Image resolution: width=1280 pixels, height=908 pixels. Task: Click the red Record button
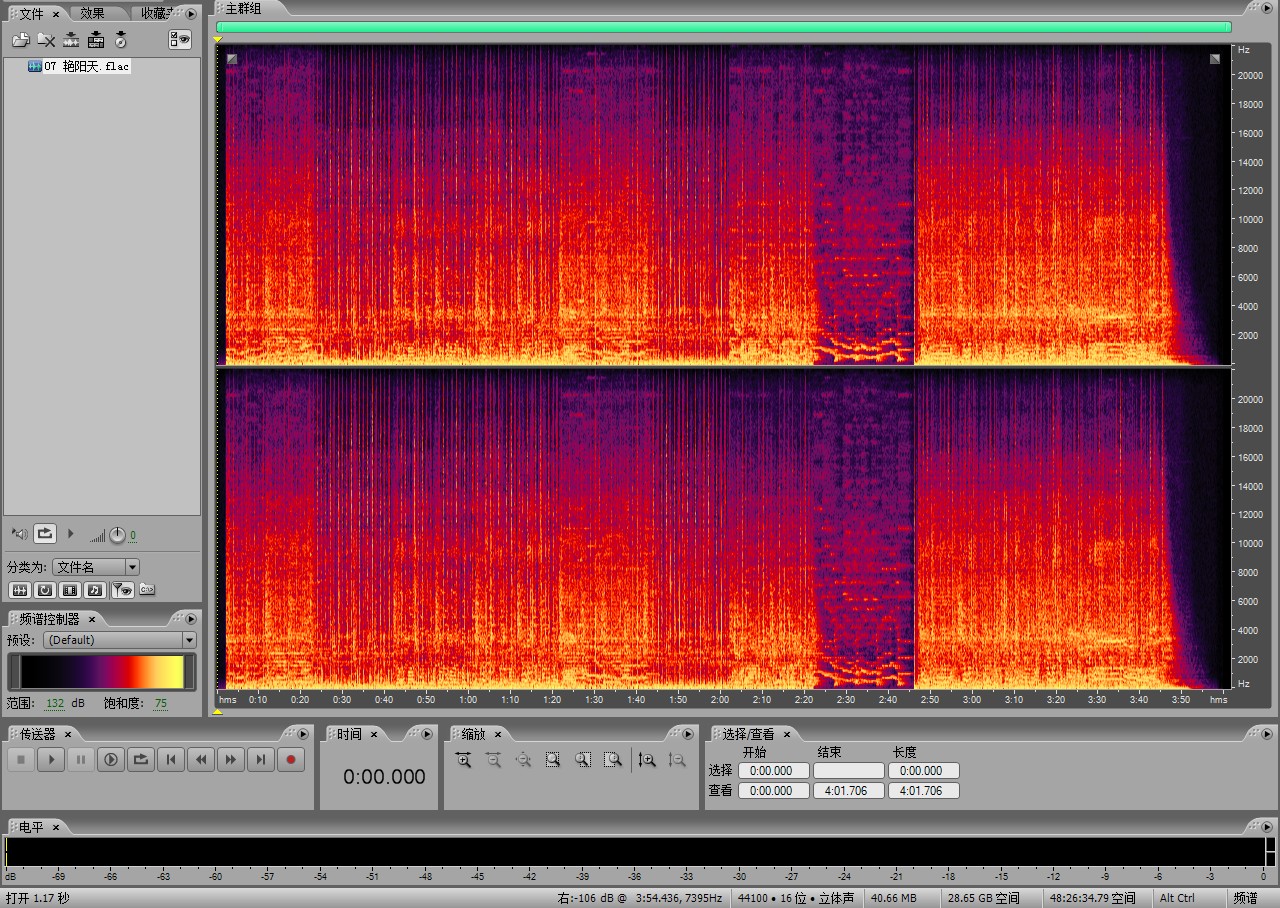(x=291, y=760)
